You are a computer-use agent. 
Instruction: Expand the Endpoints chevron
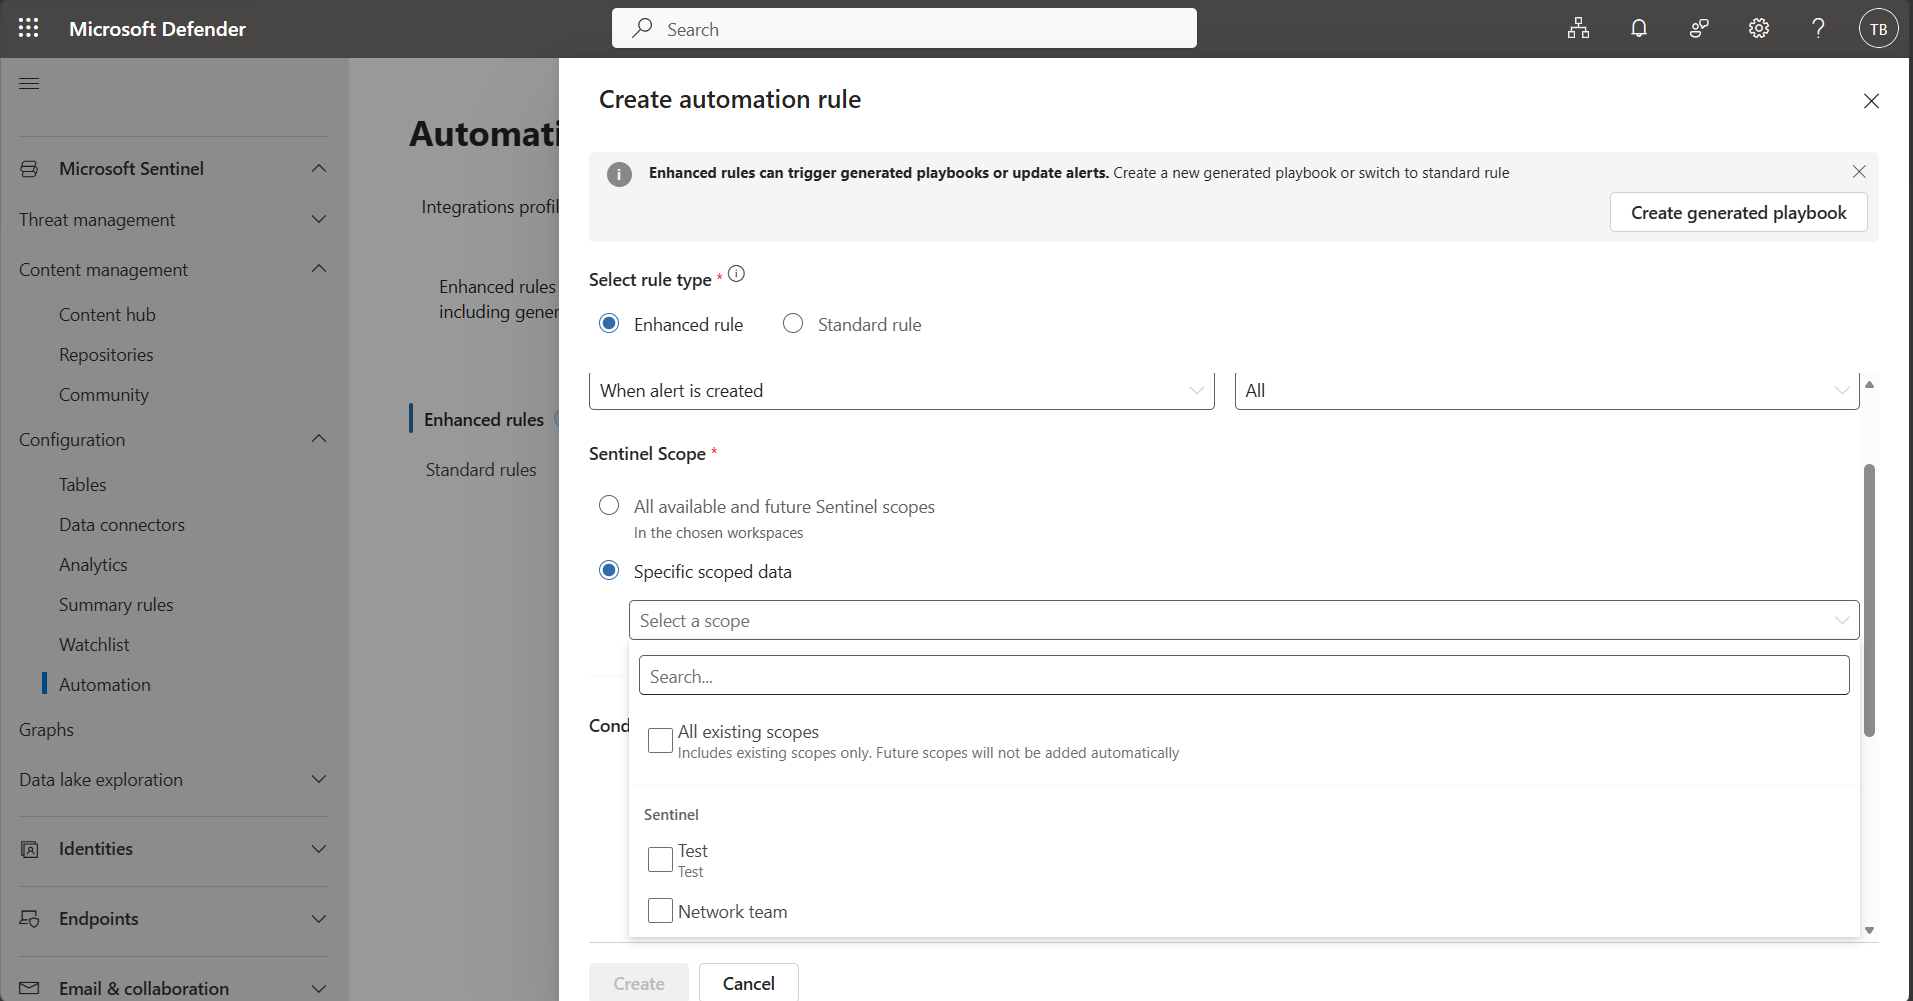coord(319,919)
